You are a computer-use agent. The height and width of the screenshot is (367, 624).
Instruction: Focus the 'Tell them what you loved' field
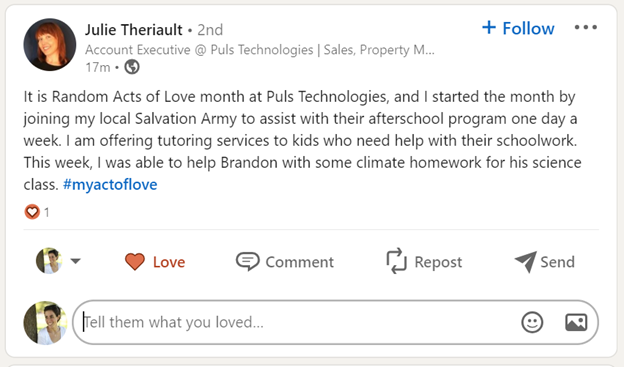[x=335, y=322]
